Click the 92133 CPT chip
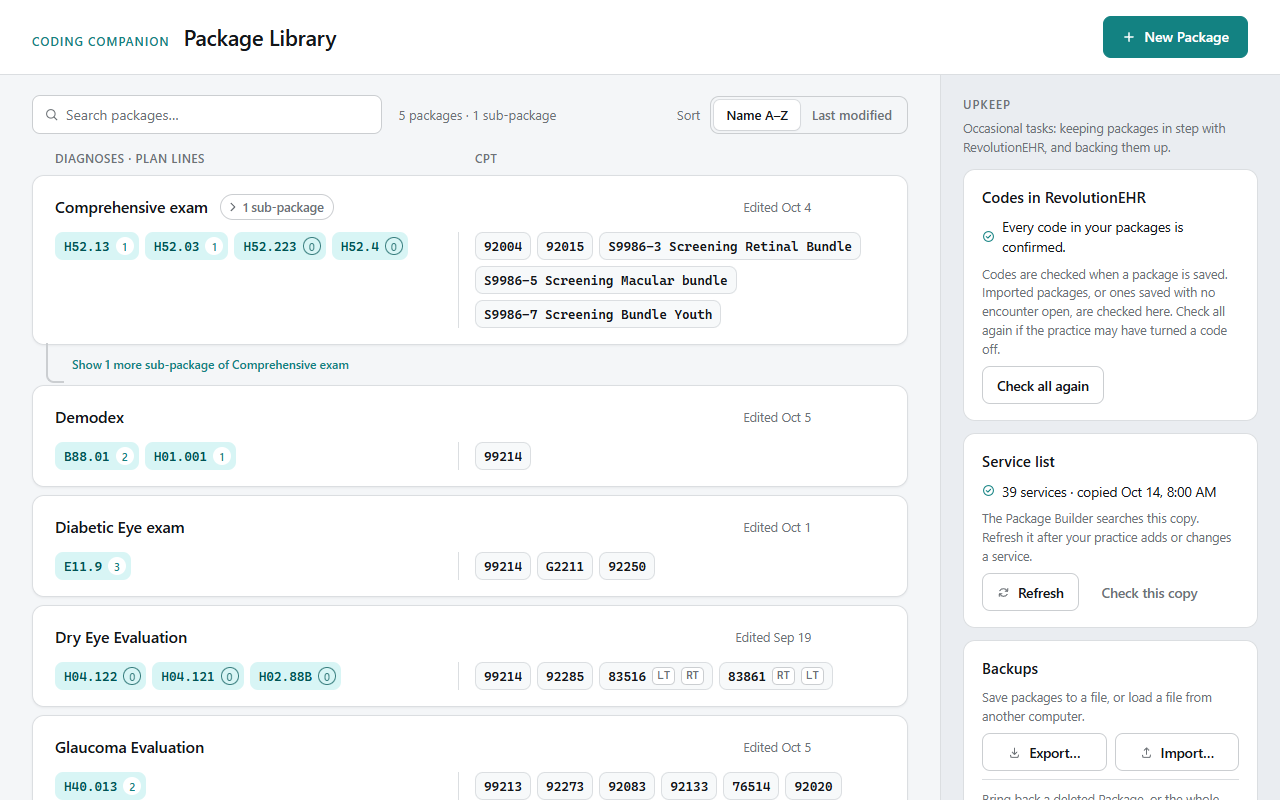Screen dimensions: 1280x800 pyautogui.click(x=689, y=786)
